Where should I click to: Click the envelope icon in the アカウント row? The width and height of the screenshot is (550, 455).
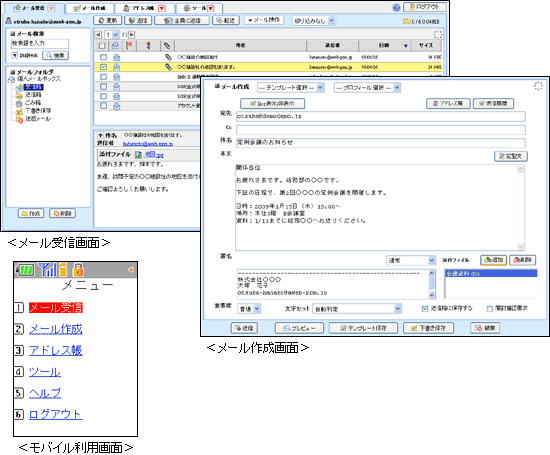point(116,106)
